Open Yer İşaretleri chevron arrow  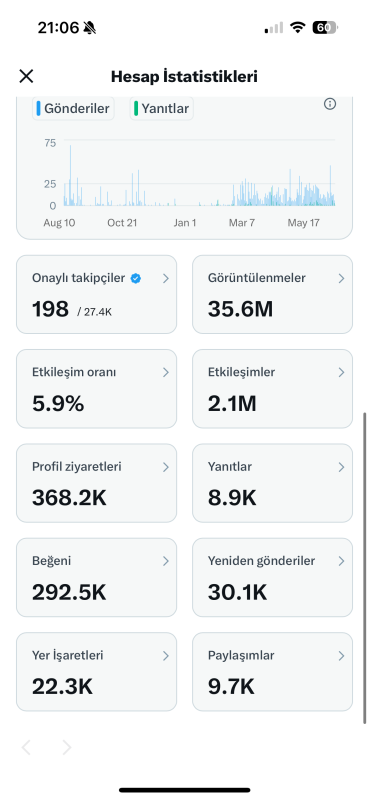point(165,656)
